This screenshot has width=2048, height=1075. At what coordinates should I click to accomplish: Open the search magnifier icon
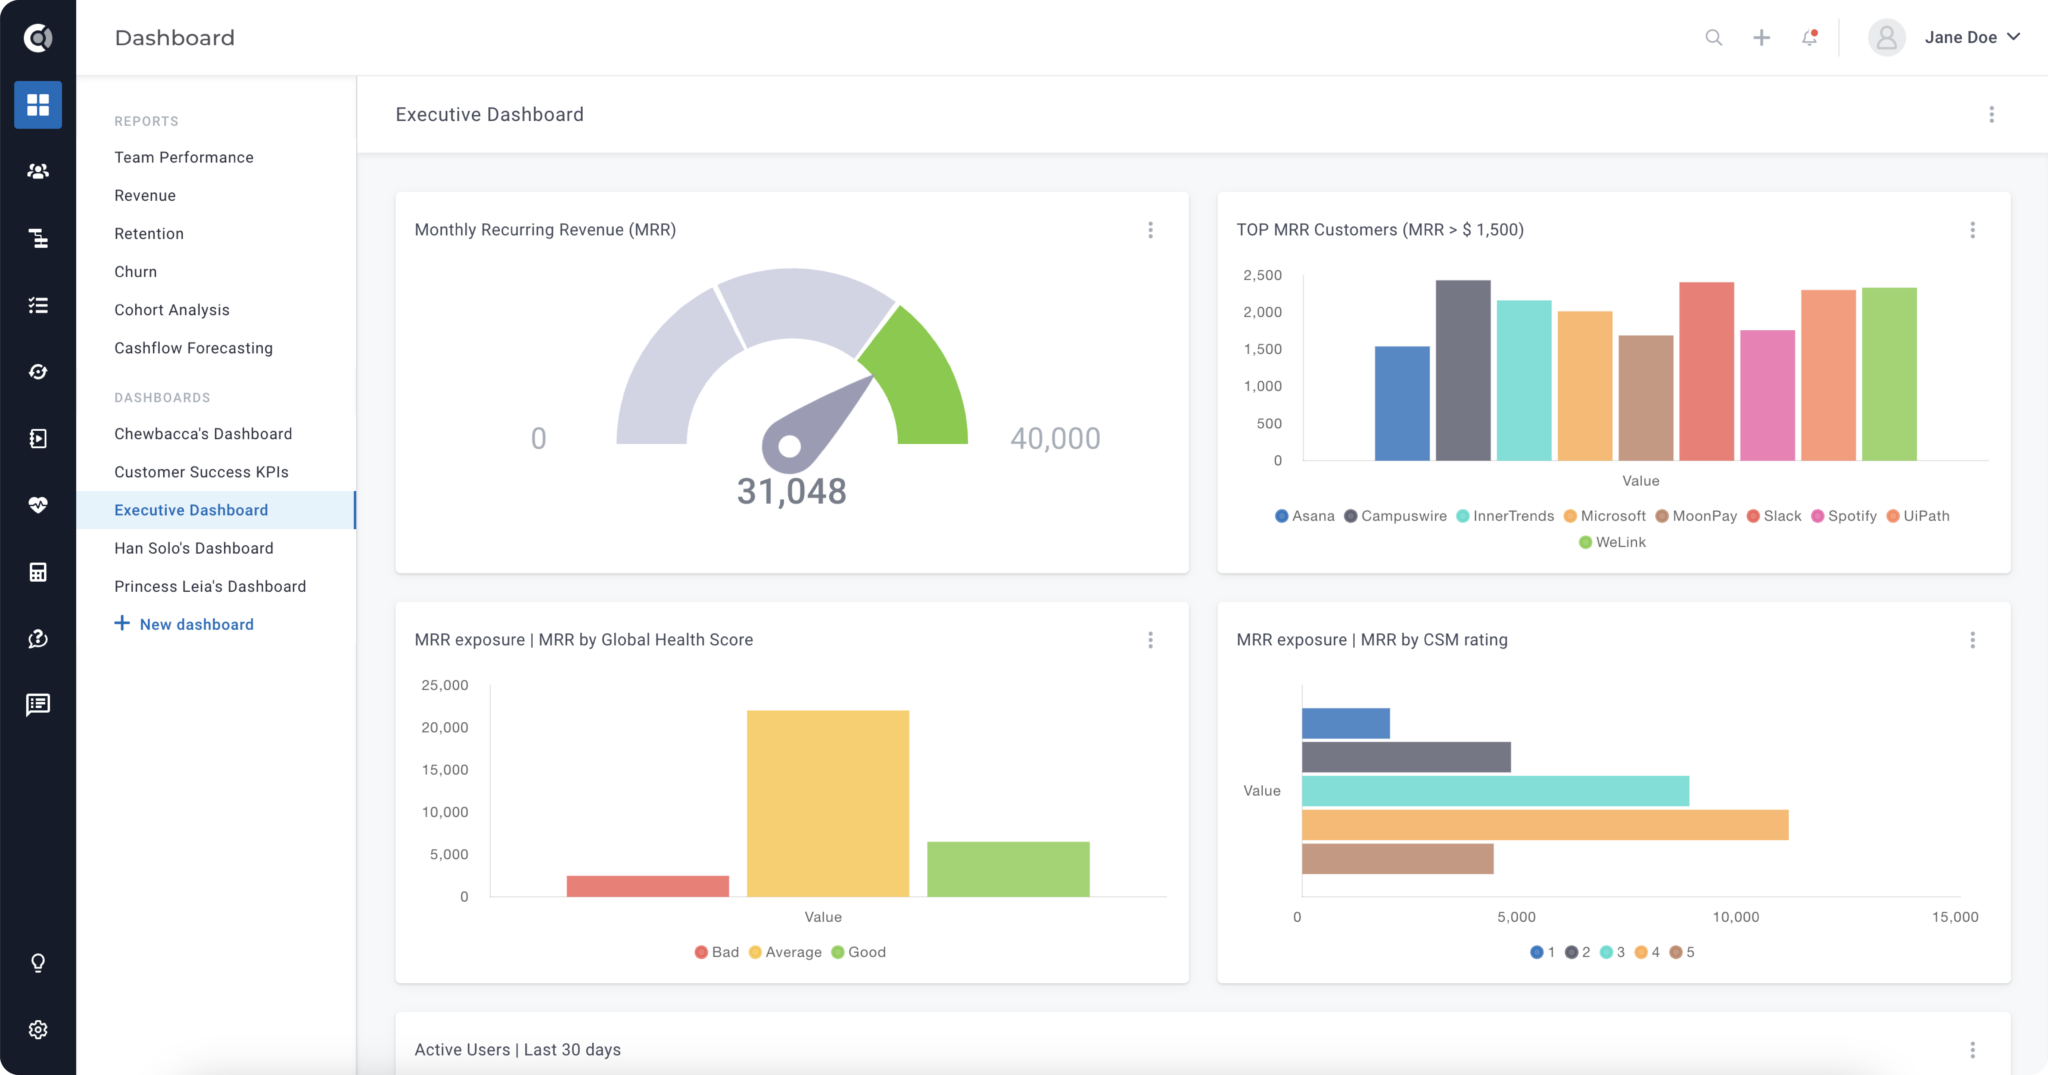click(1714, 37)
